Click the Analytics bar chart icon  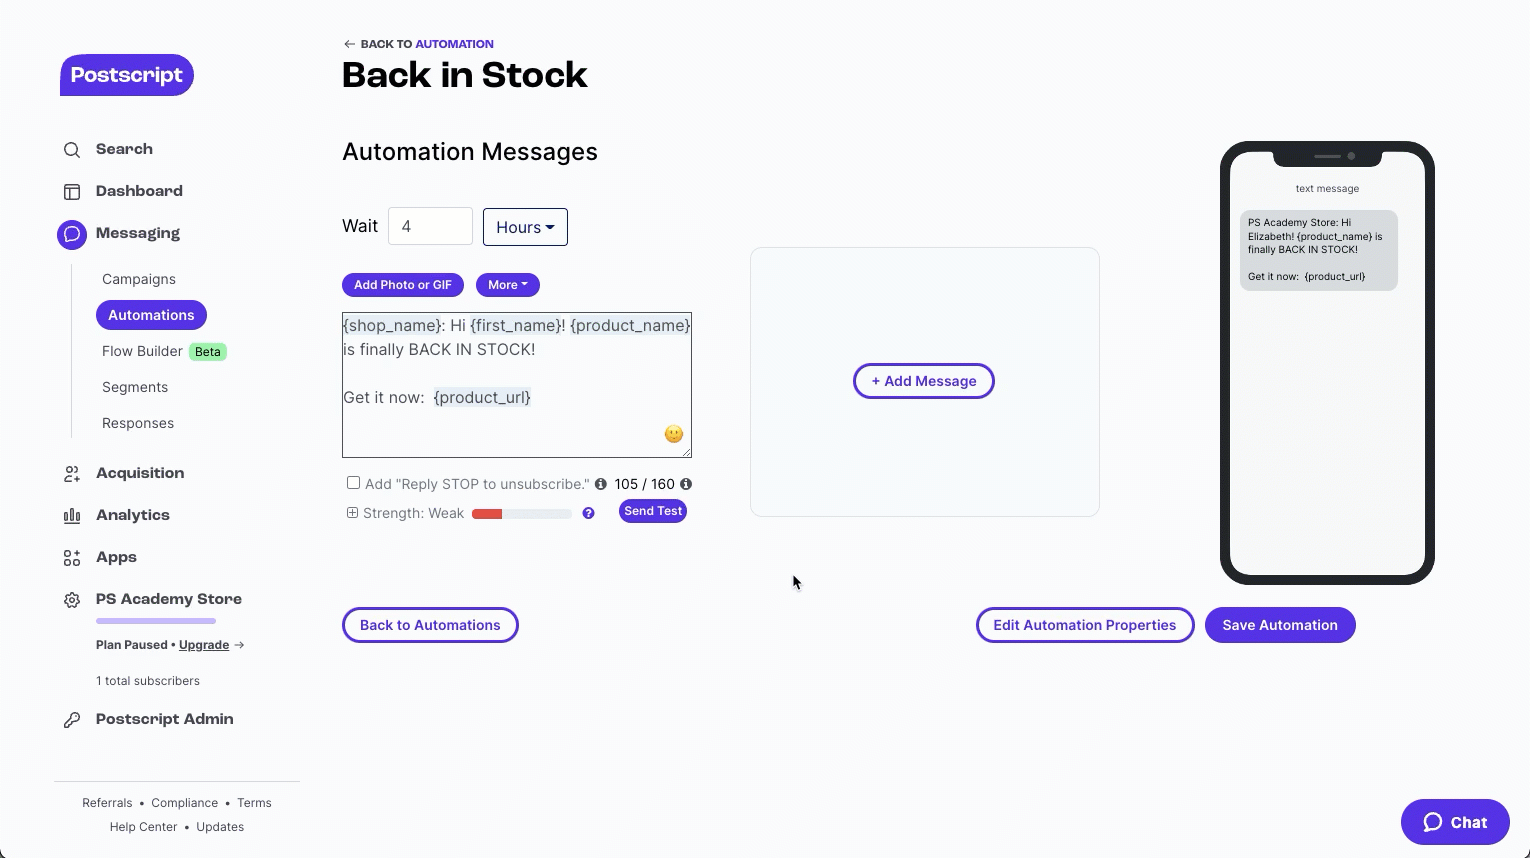click(72, 516)
